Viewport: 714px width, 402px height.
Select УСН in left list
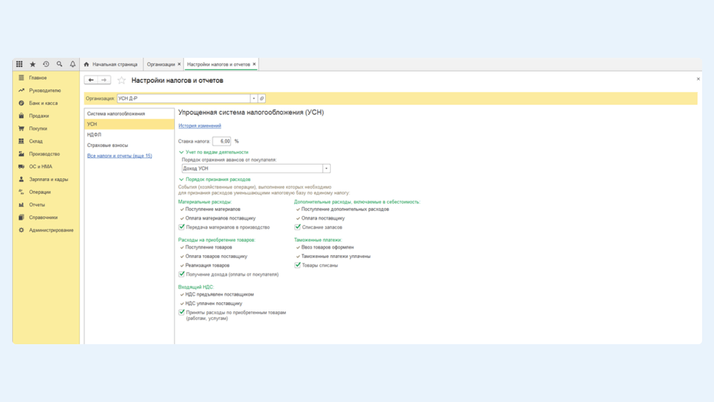click(x=129, y=124)
